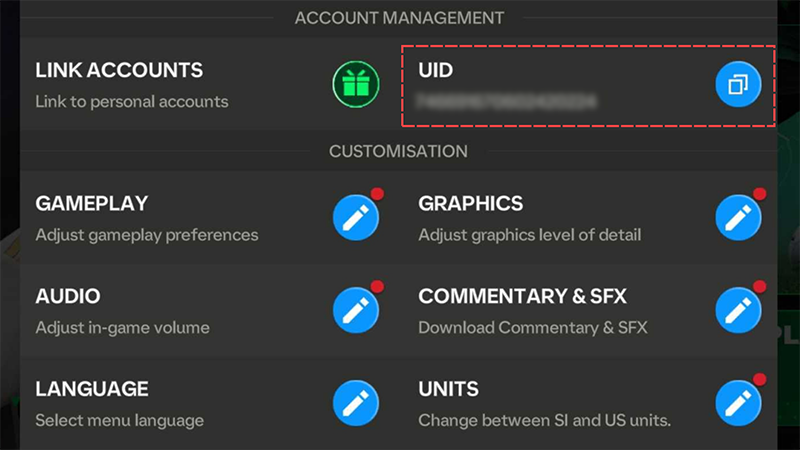This screenshot has height=450, width=800.
Task: Click 'Select menu language' description
Action: pos(119,420)
